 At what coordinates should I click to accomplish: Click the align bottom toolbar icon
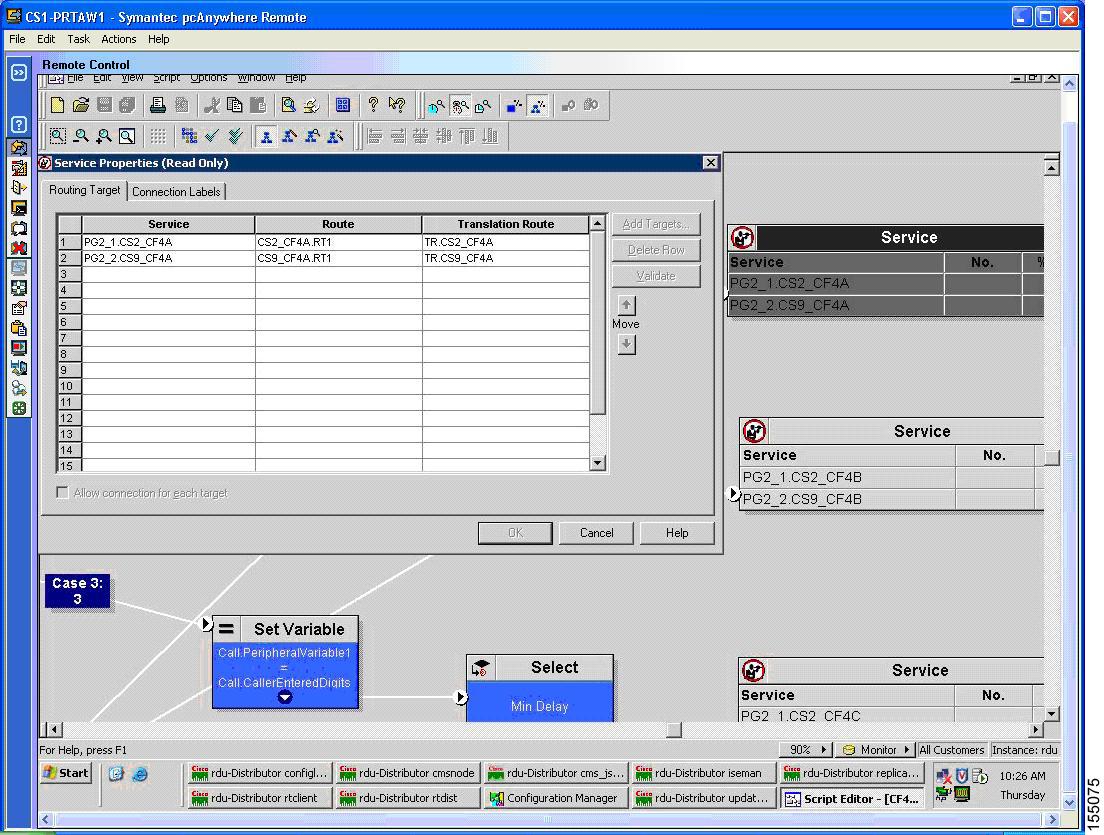click(490, 136)
